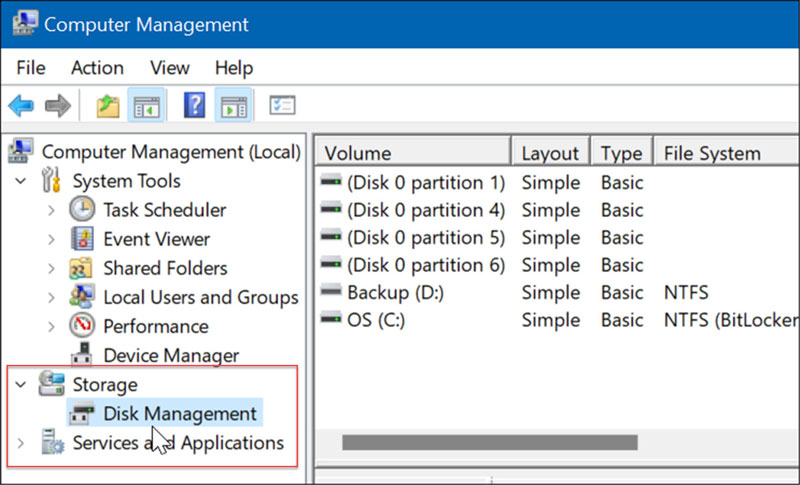The image size is (800, 485).
Task: Click the blue Help question mark icon
Action: pyautogui.click(x=195, y=106)
